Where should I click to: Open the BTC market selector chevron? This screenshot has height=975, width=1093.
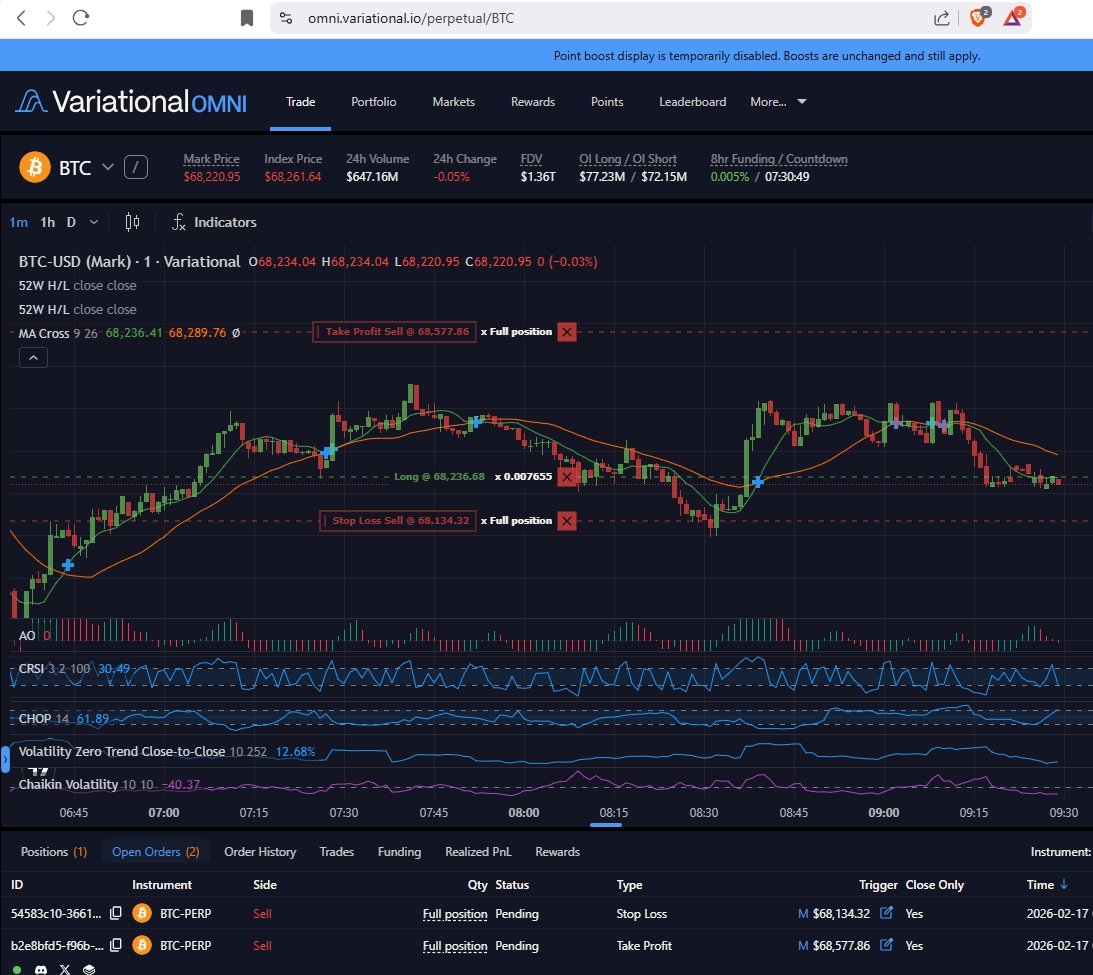point(107,167)
